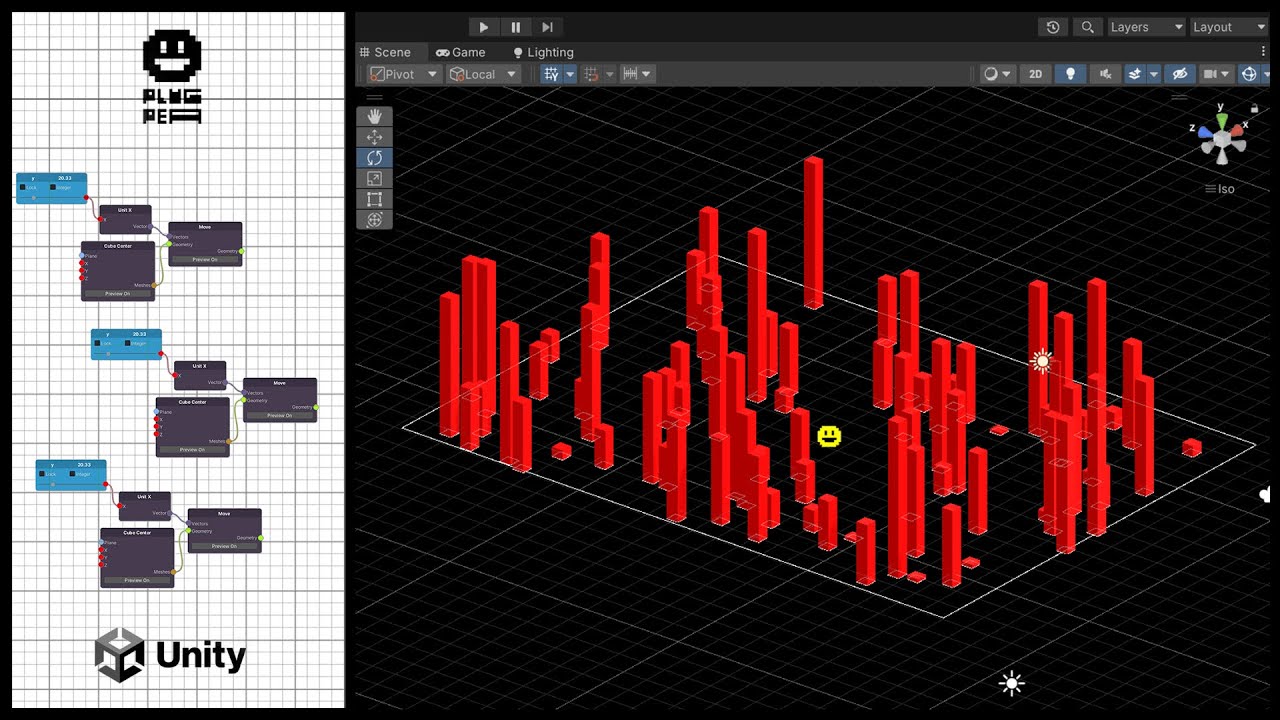The width and height of the screenshot is (1280, 720).
Task: Toggle the scene effects layers button
Action: pos(1135,74)
